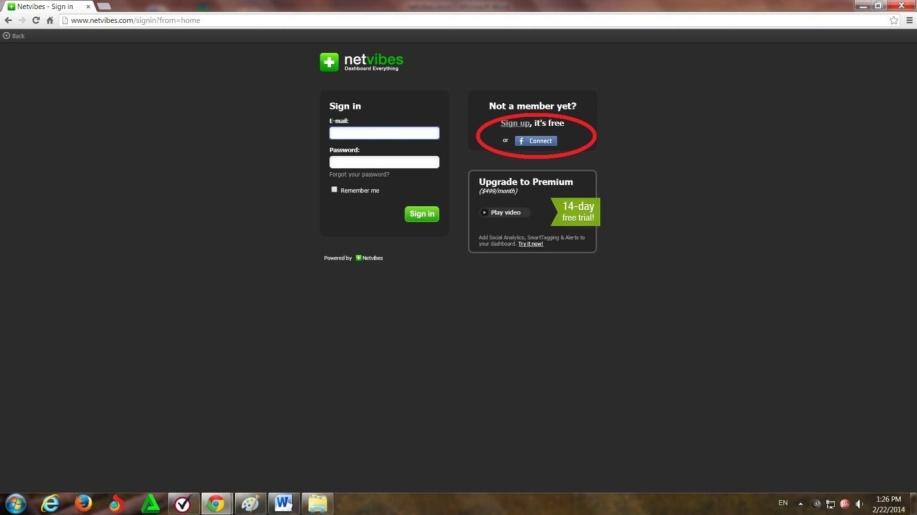Image resolution: width=917 pixels, height=515 pixels.
Task: Click the Upgrade to Premium heading
Action: (x=526, y=182)
